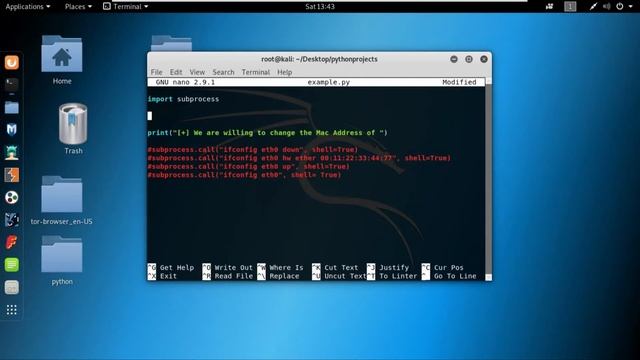Open the red F dock icon

pyautogui.click(x=12, y=242)
